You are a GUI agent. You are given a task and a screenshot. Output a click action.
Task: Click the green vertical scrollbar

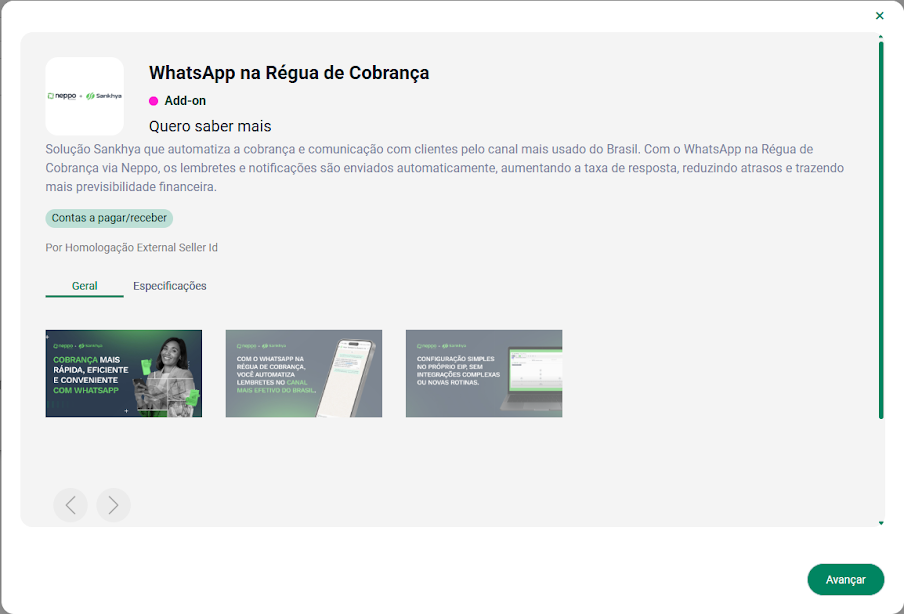pyautogui.click(x=881, y=228)
